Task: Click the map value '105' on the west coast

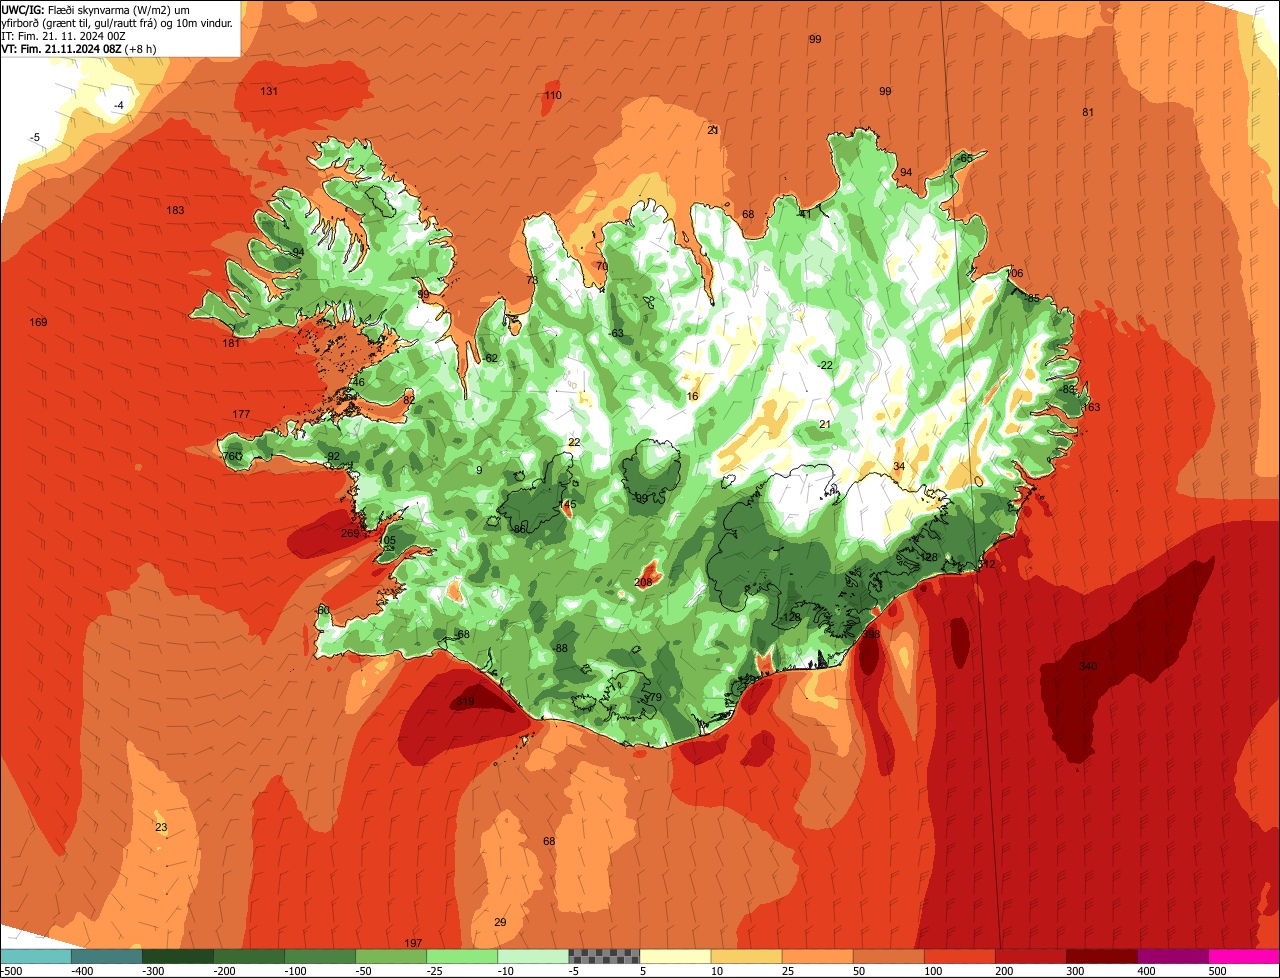Action: (387, 541)
